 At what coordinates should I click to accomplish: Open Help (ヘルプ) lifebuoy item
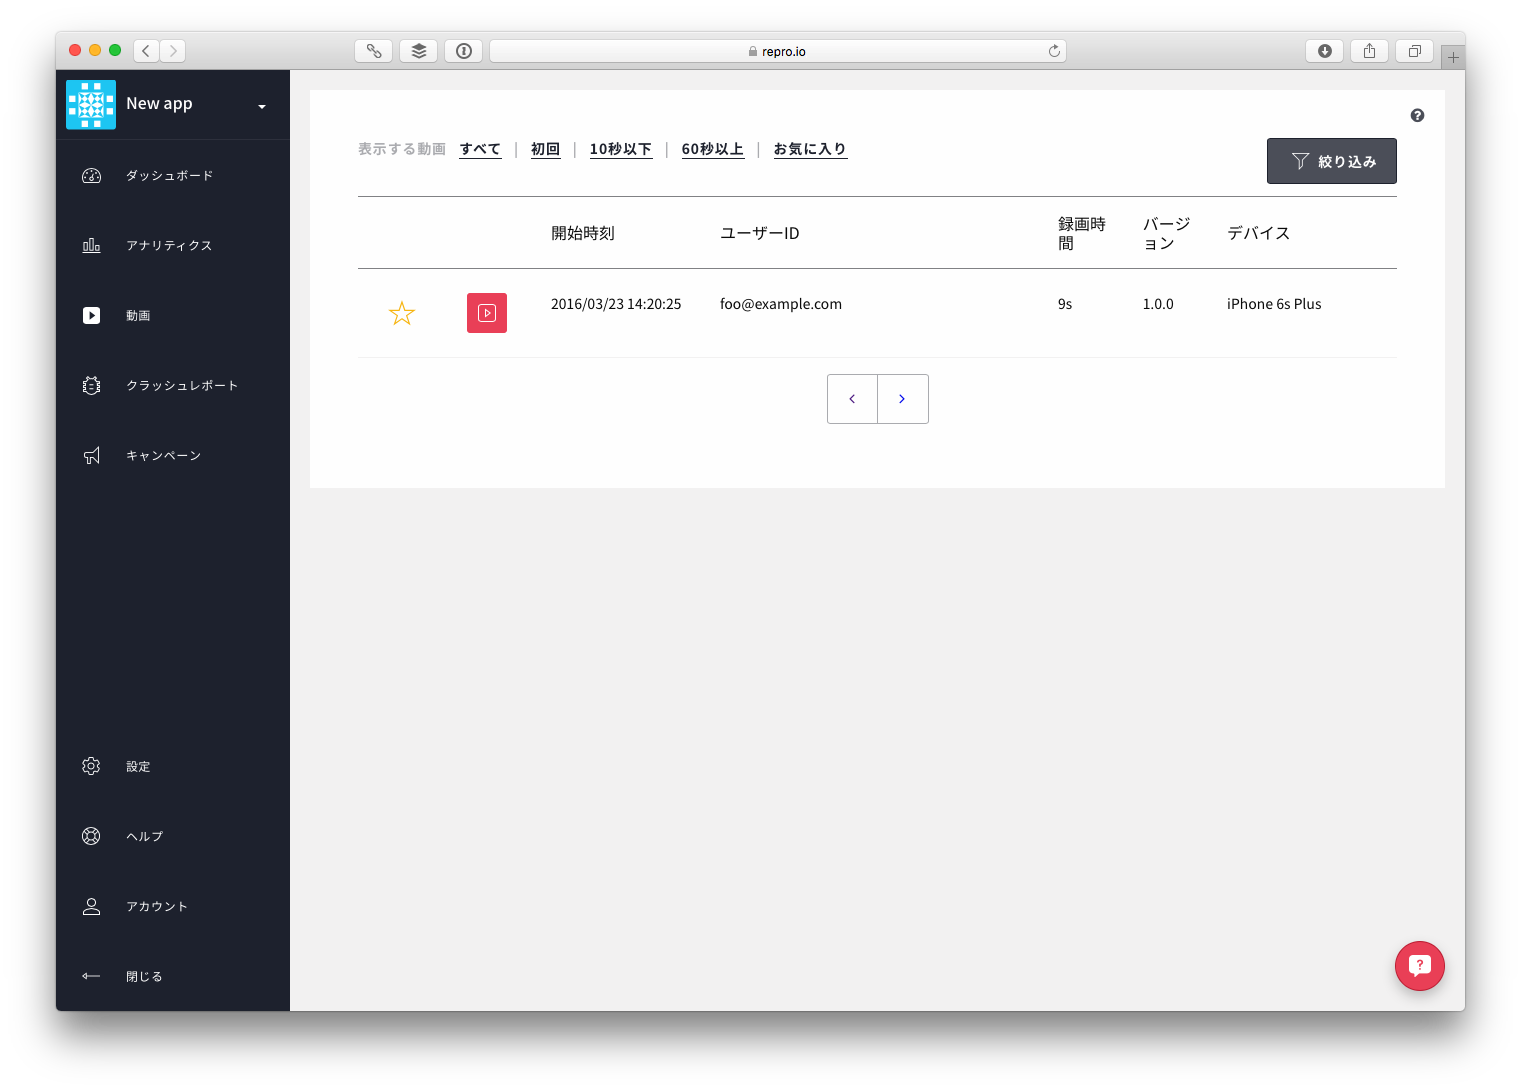pos(144,837)
